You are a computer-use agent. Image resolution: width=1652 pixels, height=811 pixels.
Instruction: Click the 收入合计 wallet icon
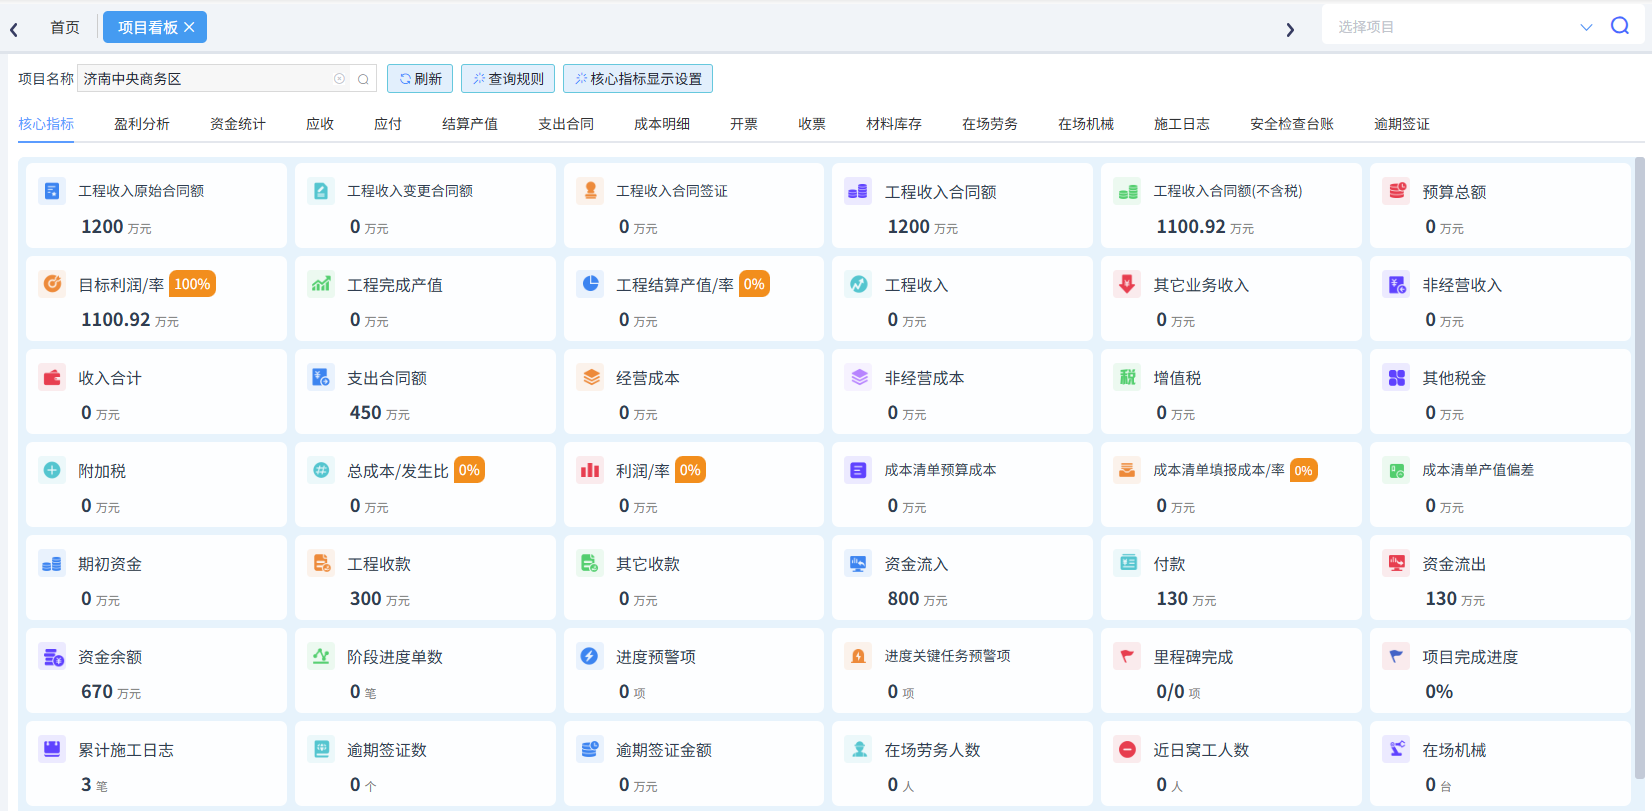pos(52,377)
